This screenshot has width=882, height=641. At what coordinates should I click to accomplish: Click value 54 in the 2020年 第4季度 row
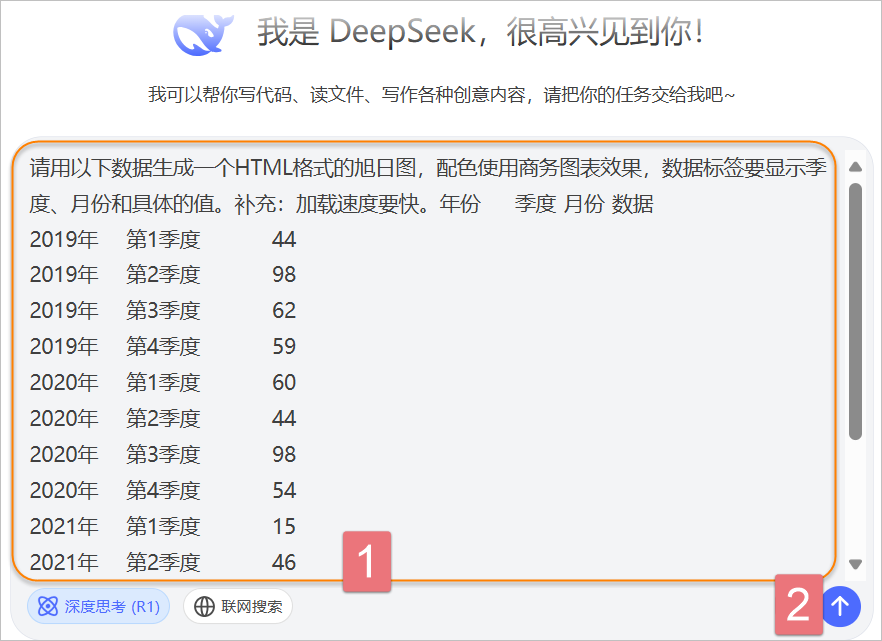tap(284, 491)
